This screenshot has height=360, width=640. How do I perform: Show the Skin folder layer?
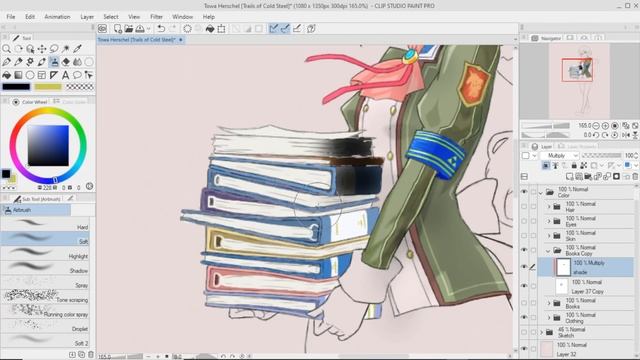(524, 236)
